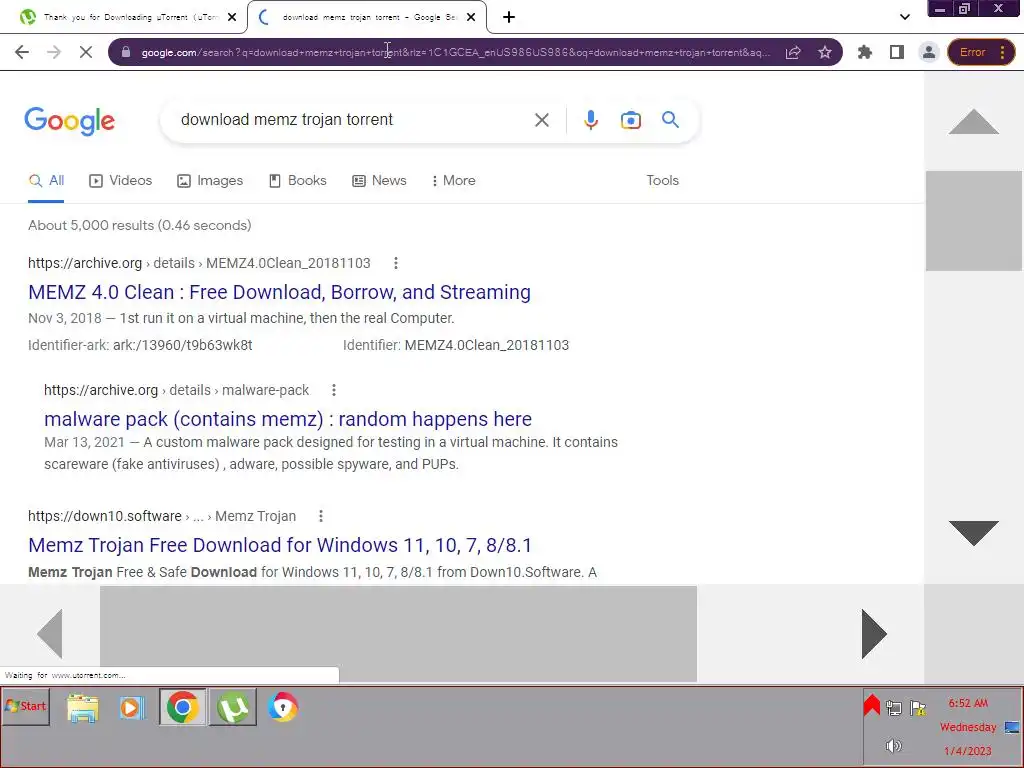
Task: Click down10.software URL breadcrumb
Action: [x=162, y=516]
